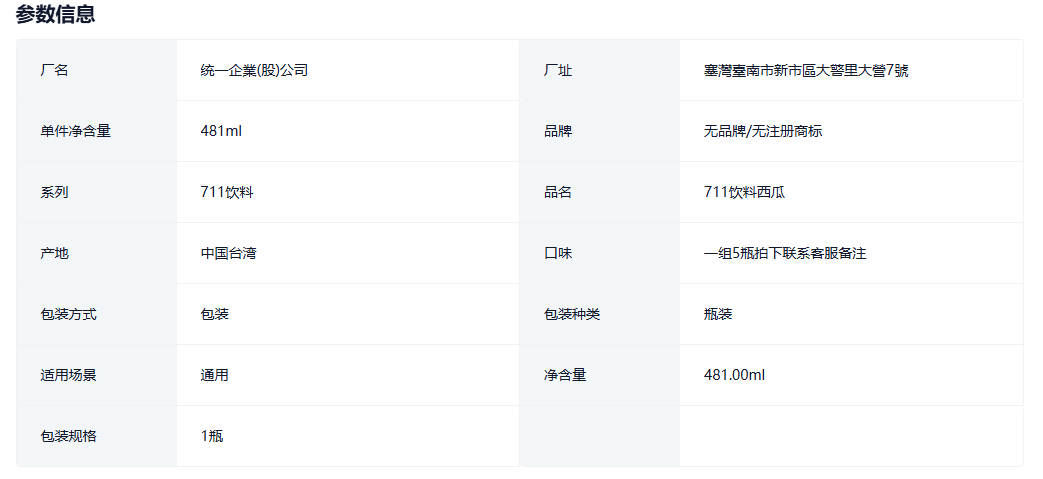Click the 一组5瓶拍下联系客服备注 flavor value
This screenshot has width=1043, height=479.
[x=785, y=253]
